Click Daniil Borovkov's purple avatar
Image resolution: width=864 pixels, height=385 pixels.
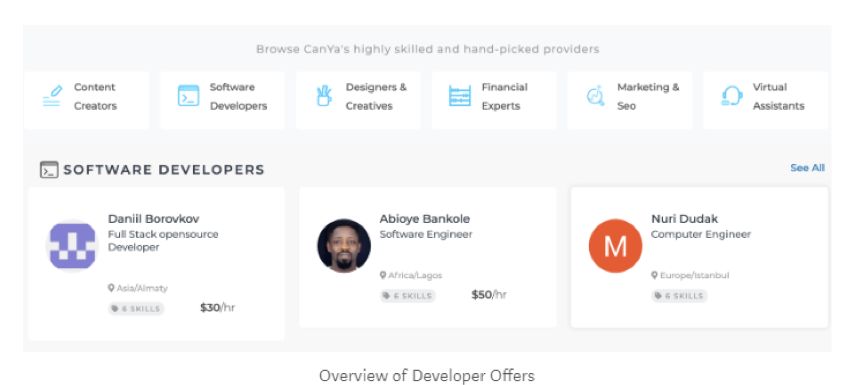(72, 246)
